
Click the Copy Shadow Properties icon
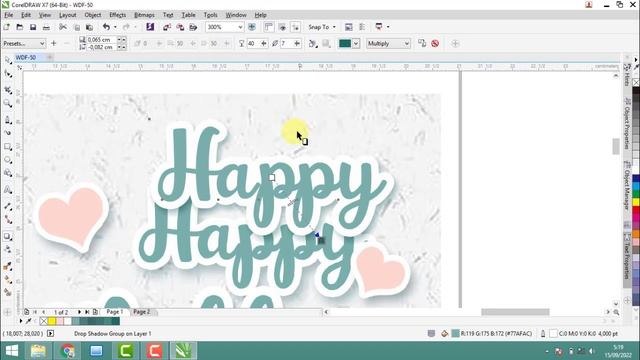tap(422, 43)
